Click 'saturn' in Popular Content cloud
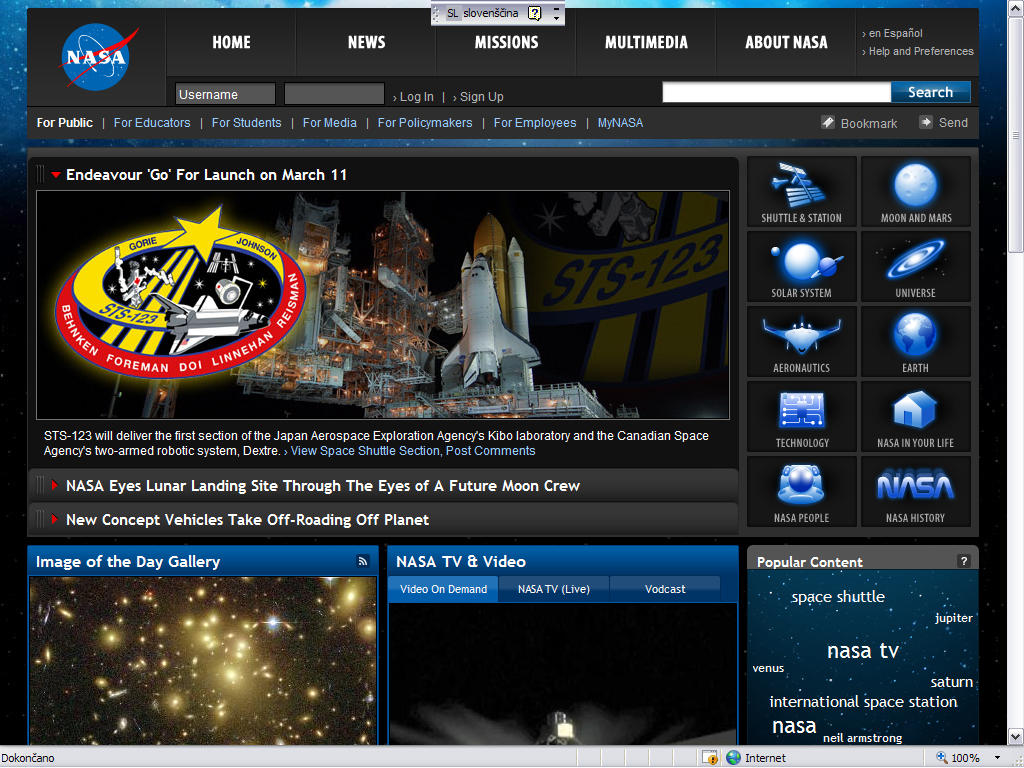Image resolution: width=1024 pixels, height=768 pixels. (x=952, y=682)
